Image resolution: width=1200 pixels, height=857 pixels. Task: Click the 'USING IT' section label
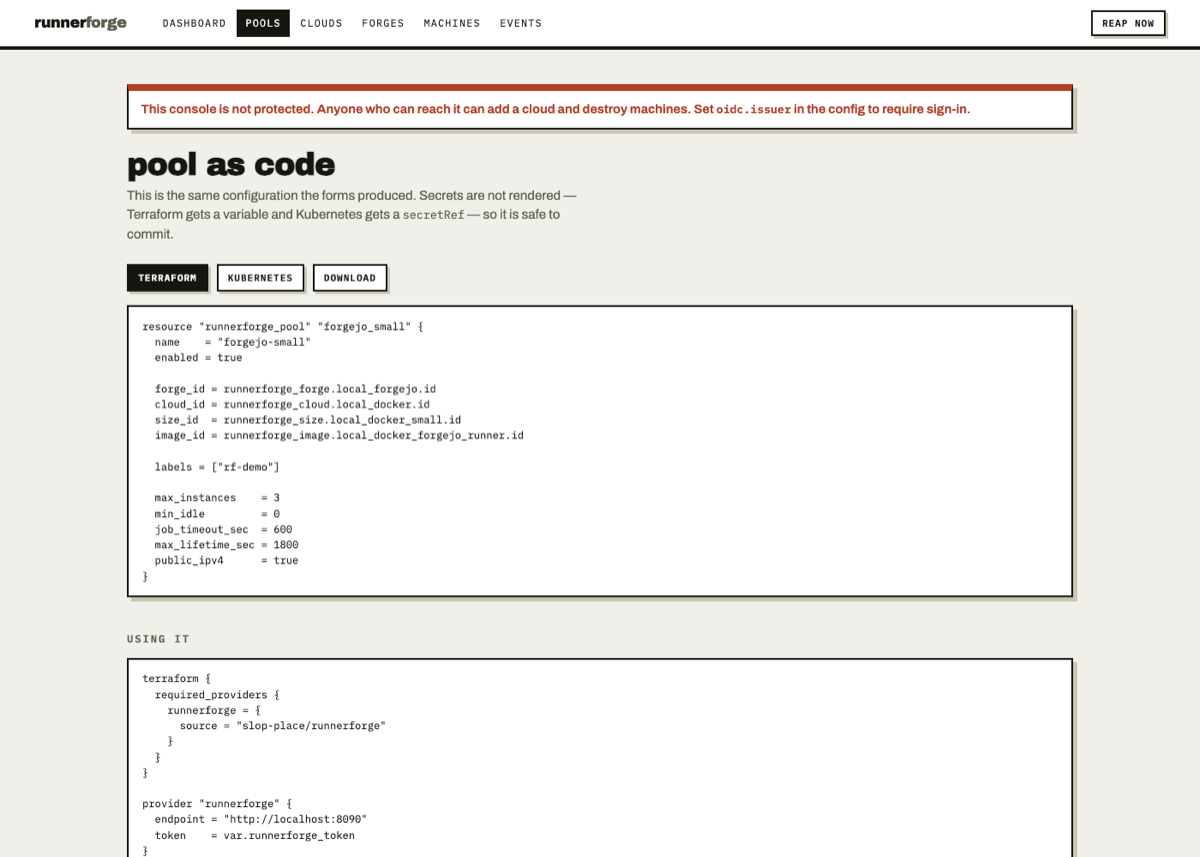pyautogui.click(x=158, y=639)
